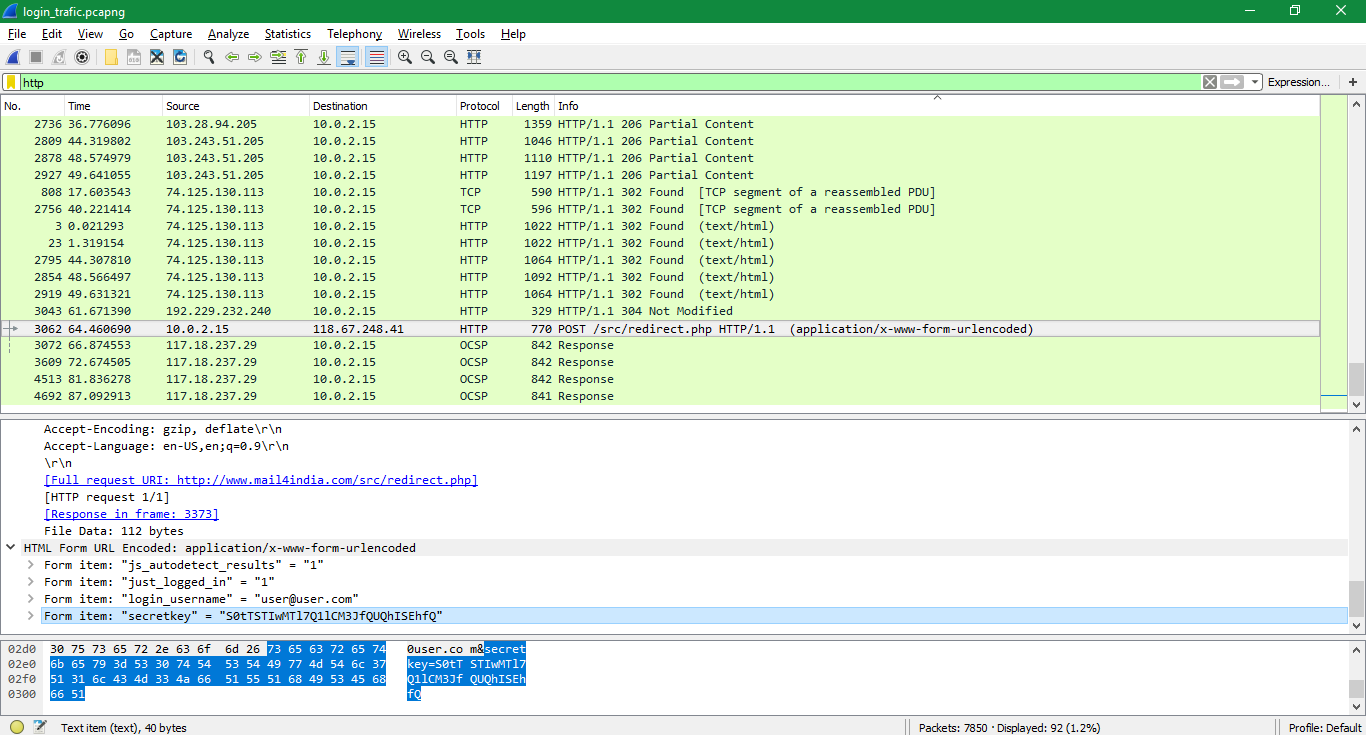Reload this capture file

click(180, 57)
